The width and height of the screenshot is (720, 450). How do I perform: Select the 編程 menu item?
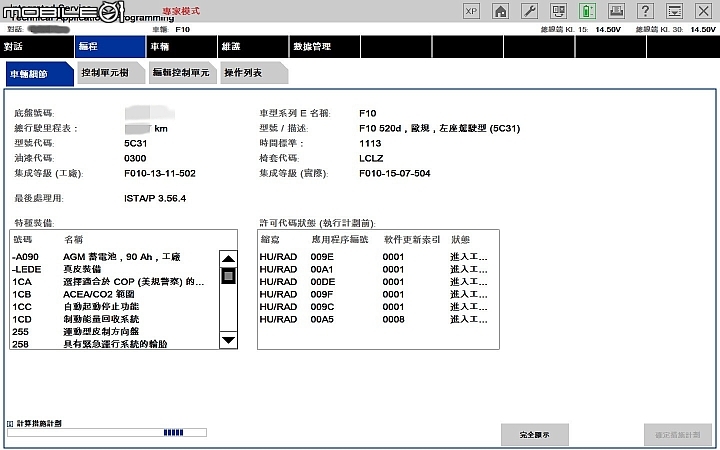coord(110,46)
